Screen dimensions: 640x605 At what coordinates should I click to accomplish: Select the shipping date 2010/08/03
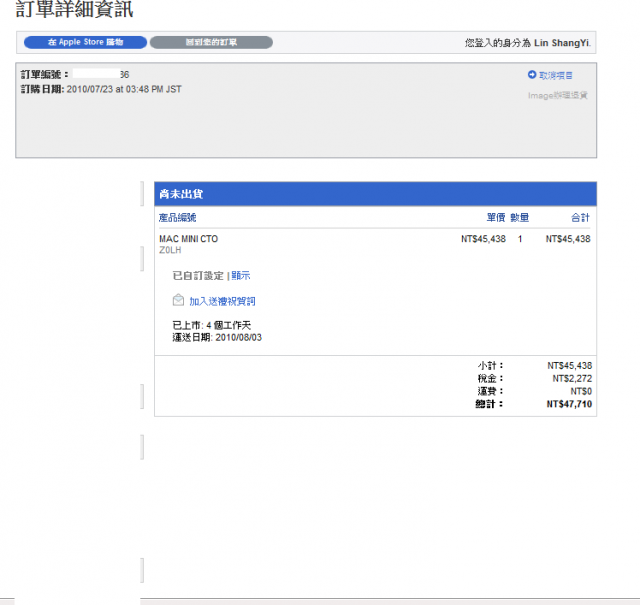pos(239,338)
